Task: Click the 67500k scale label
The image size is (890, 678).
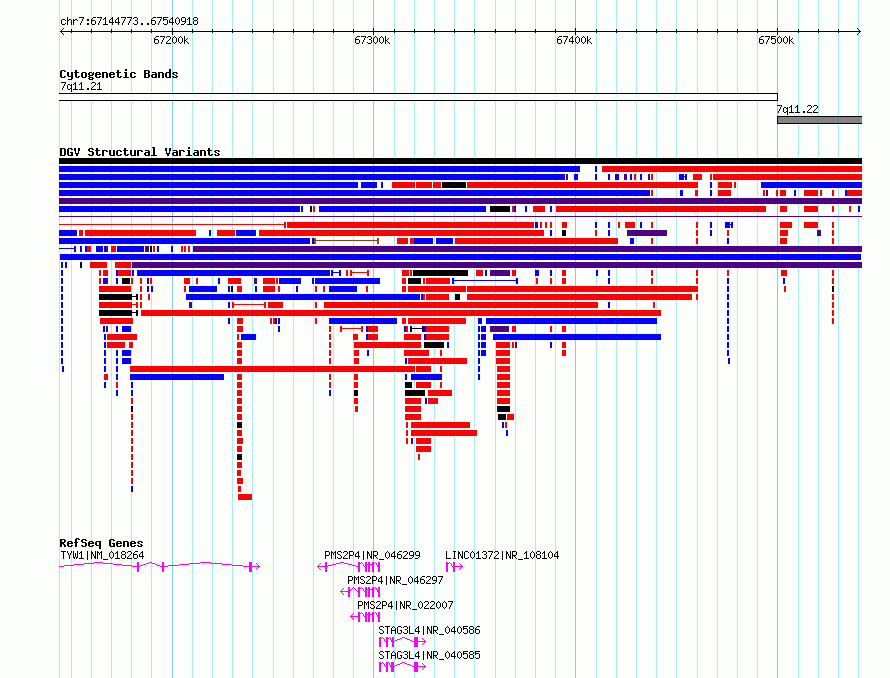Action: [776, 40]
